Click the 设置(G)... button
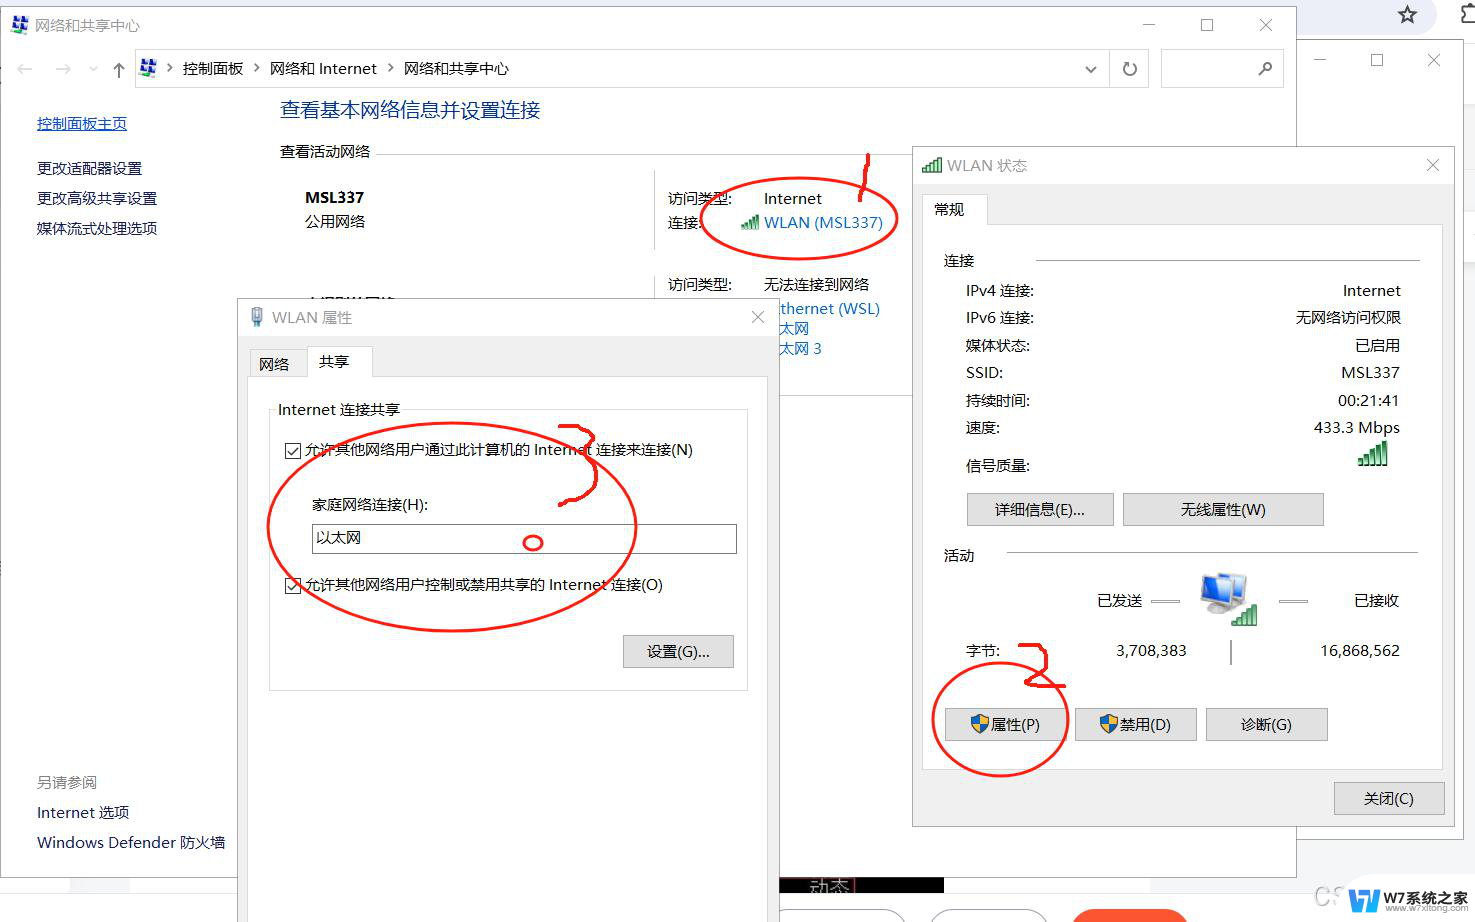The image size is (1475, 922). [x=678, y=652]
